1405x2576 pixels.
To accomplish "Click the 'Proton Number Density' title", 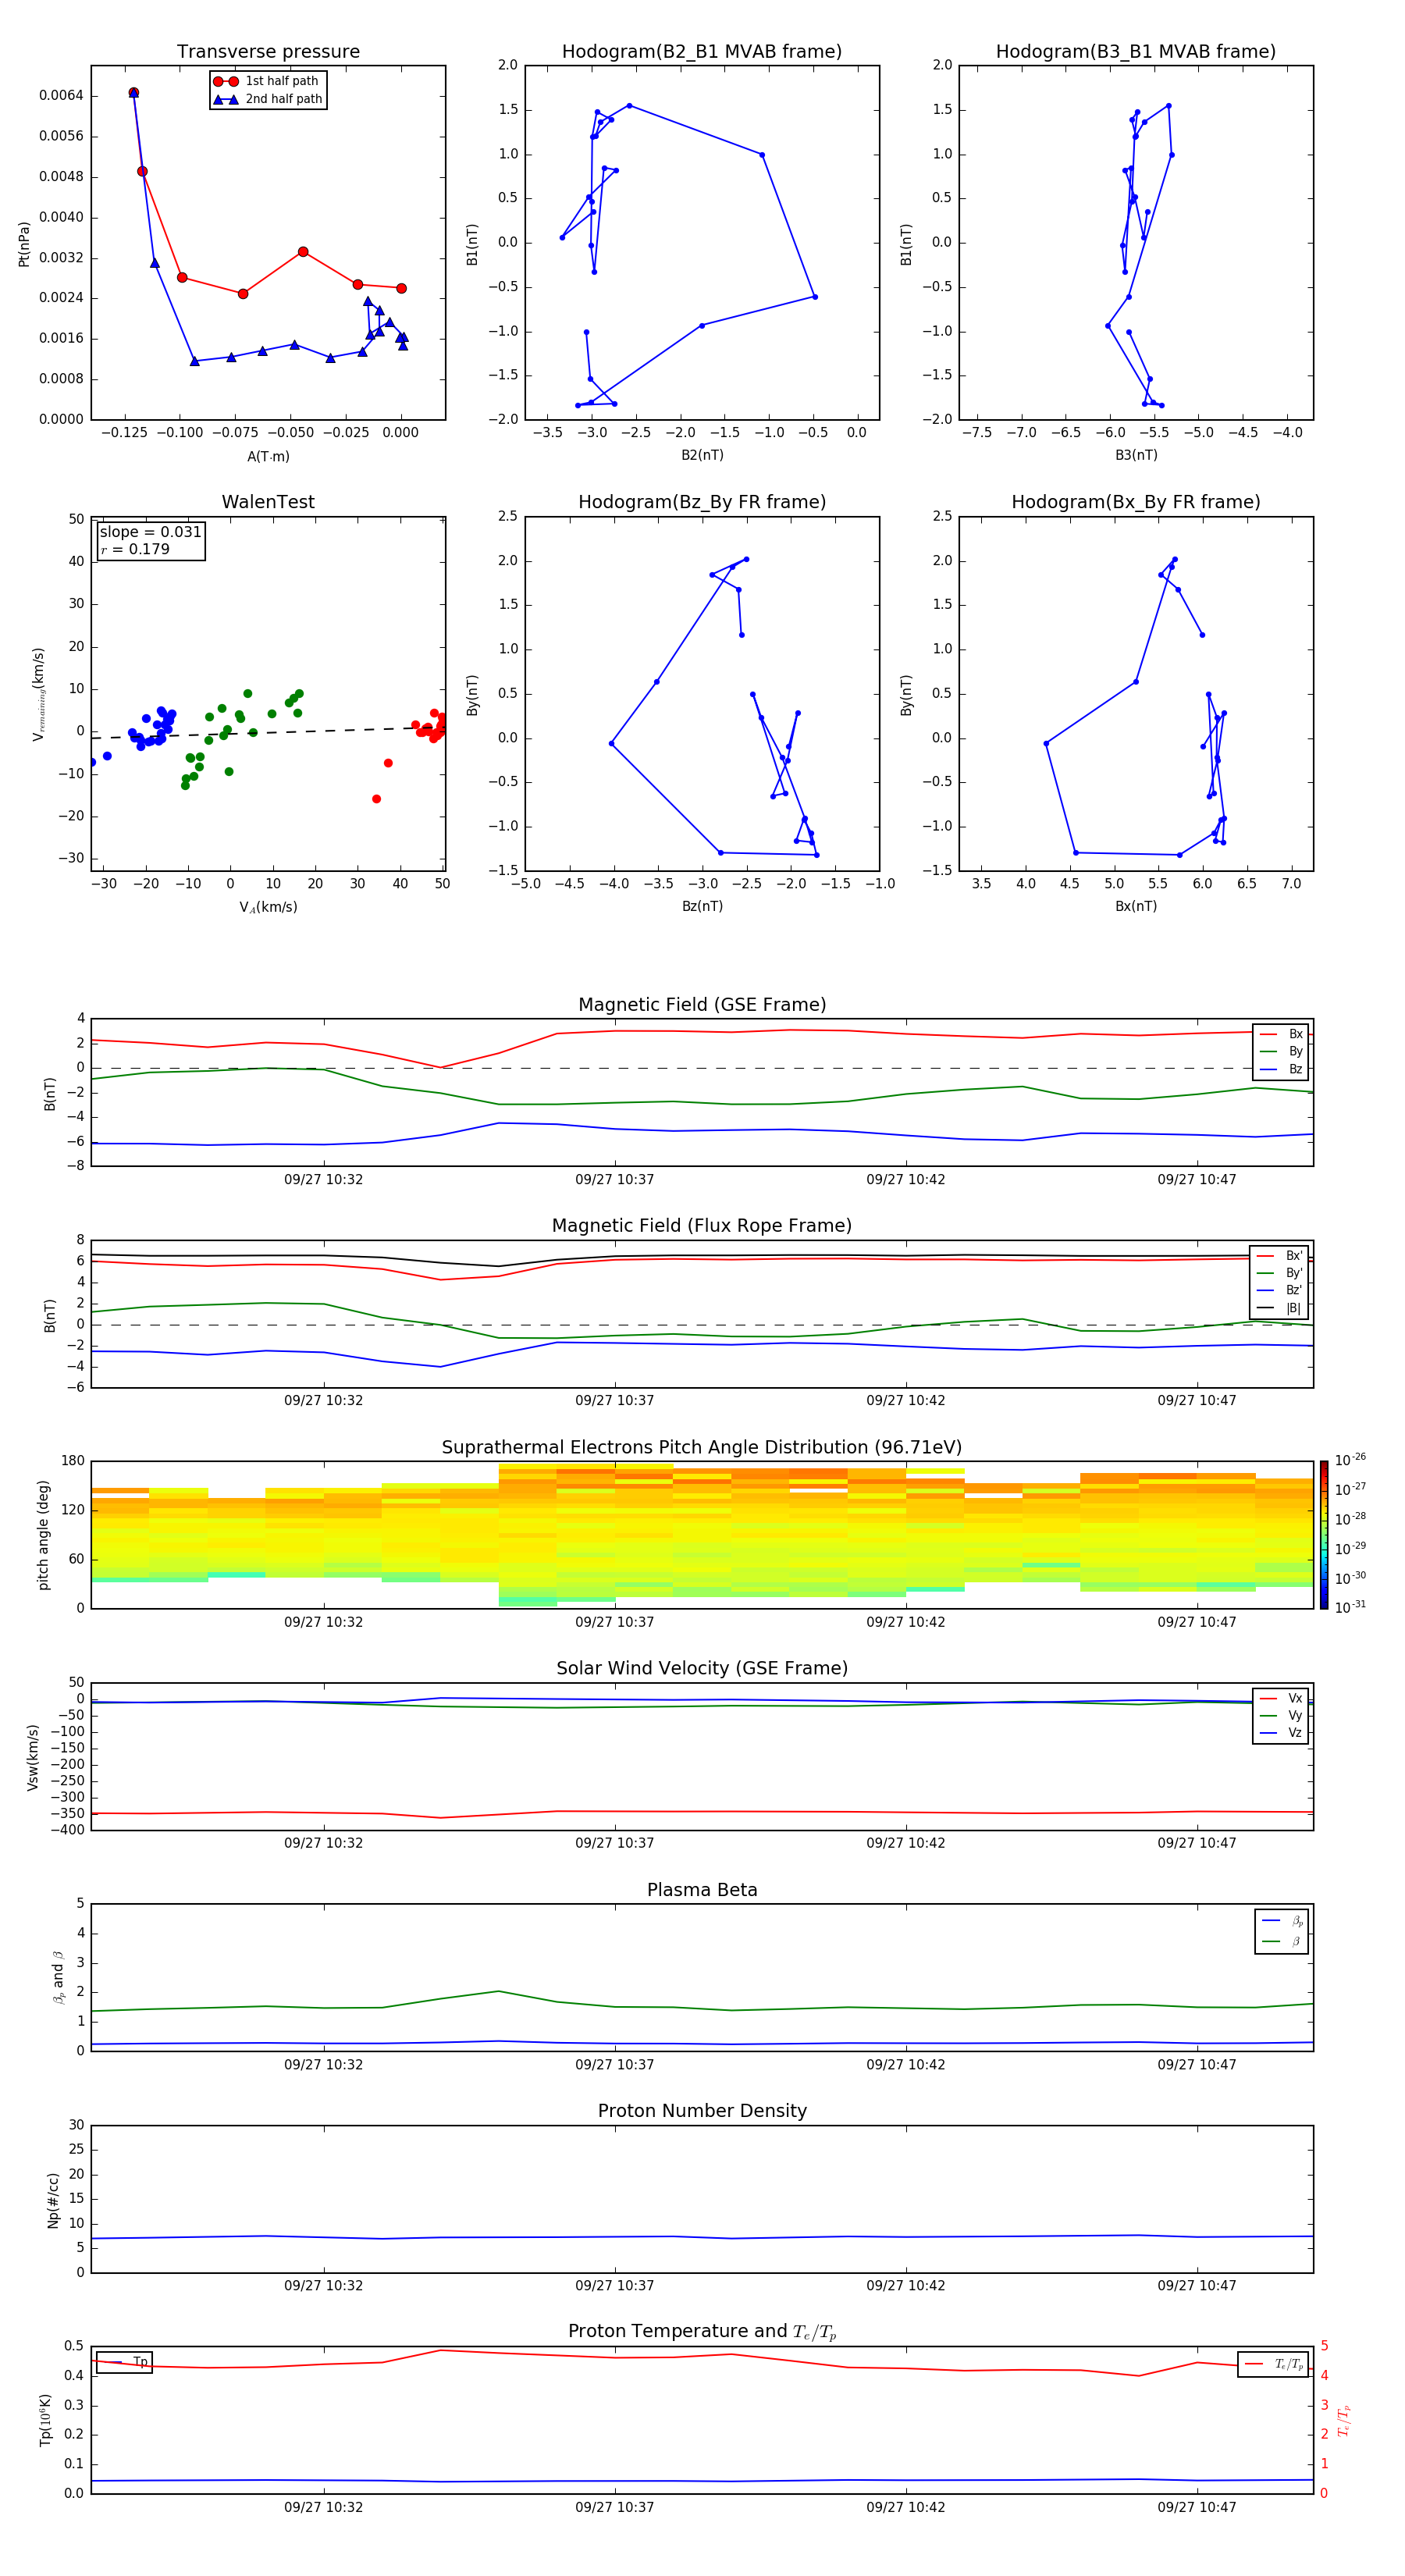I will (x=702, y=2111).
